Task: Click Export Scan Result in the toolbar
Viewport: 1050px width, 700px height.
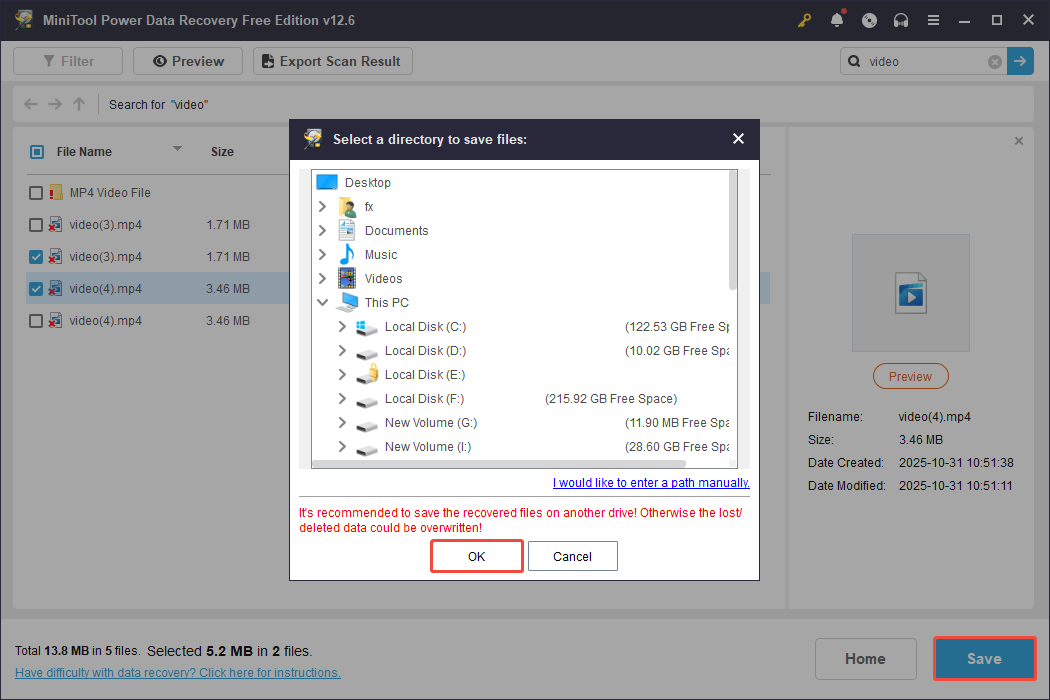Action: coord(332,61)
